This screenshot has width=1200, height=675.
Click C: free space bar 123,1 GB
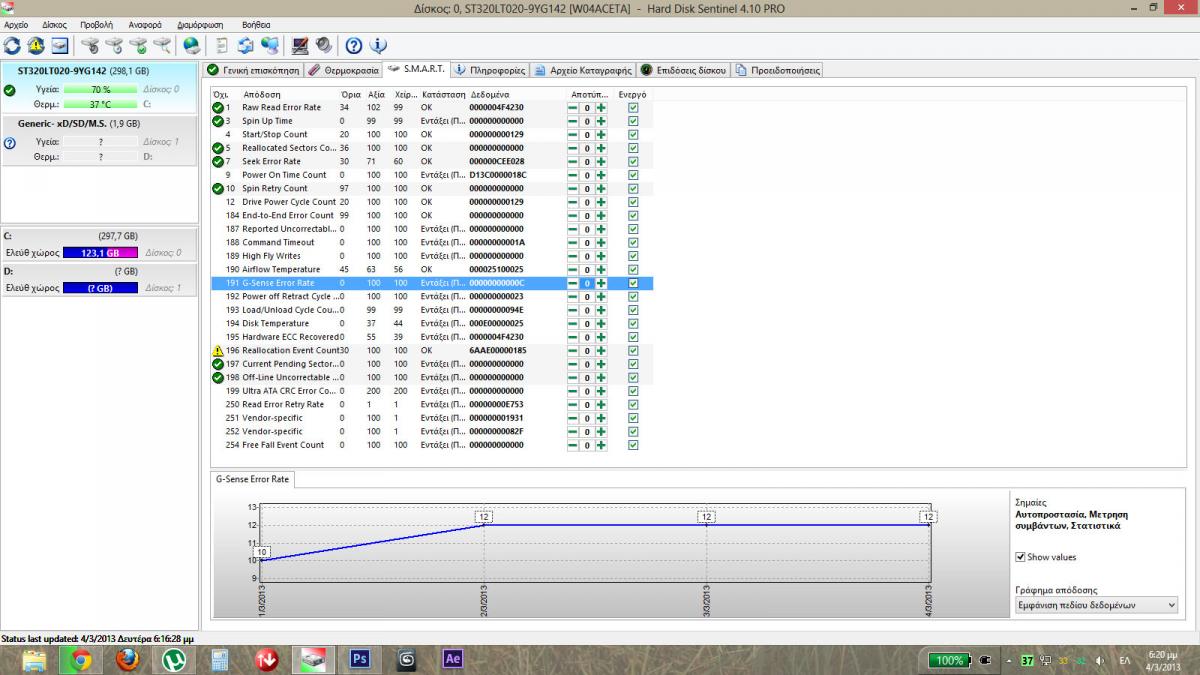[100, 252]
